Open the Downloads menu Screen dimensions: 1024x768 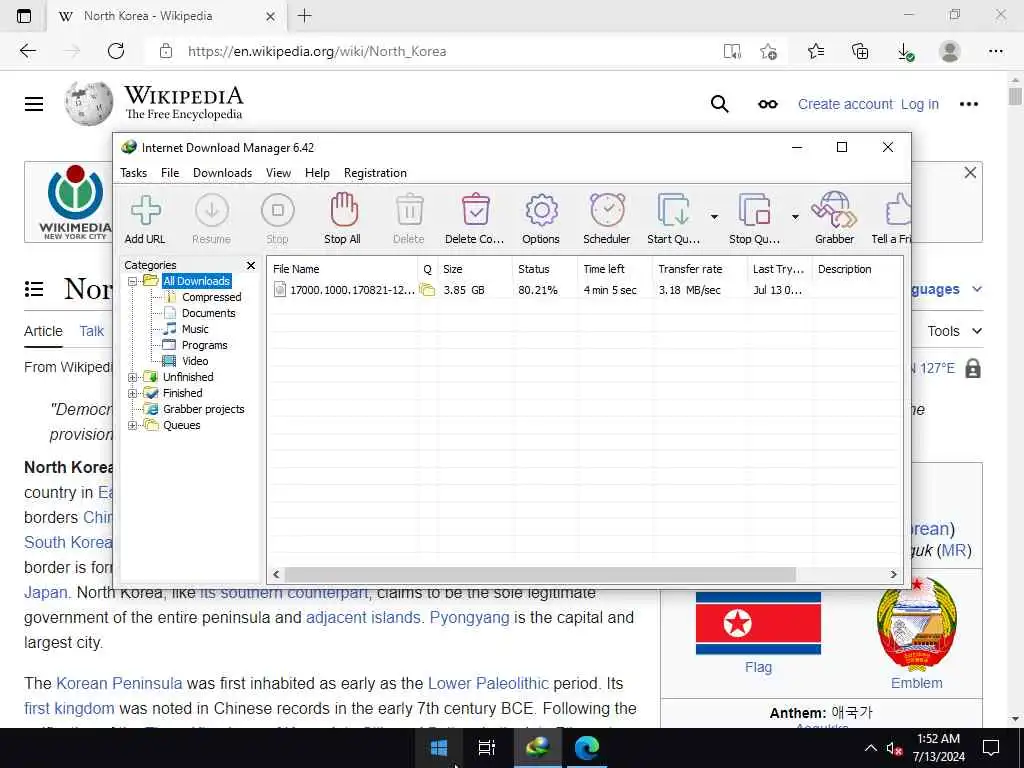click(x=222, y=173)
